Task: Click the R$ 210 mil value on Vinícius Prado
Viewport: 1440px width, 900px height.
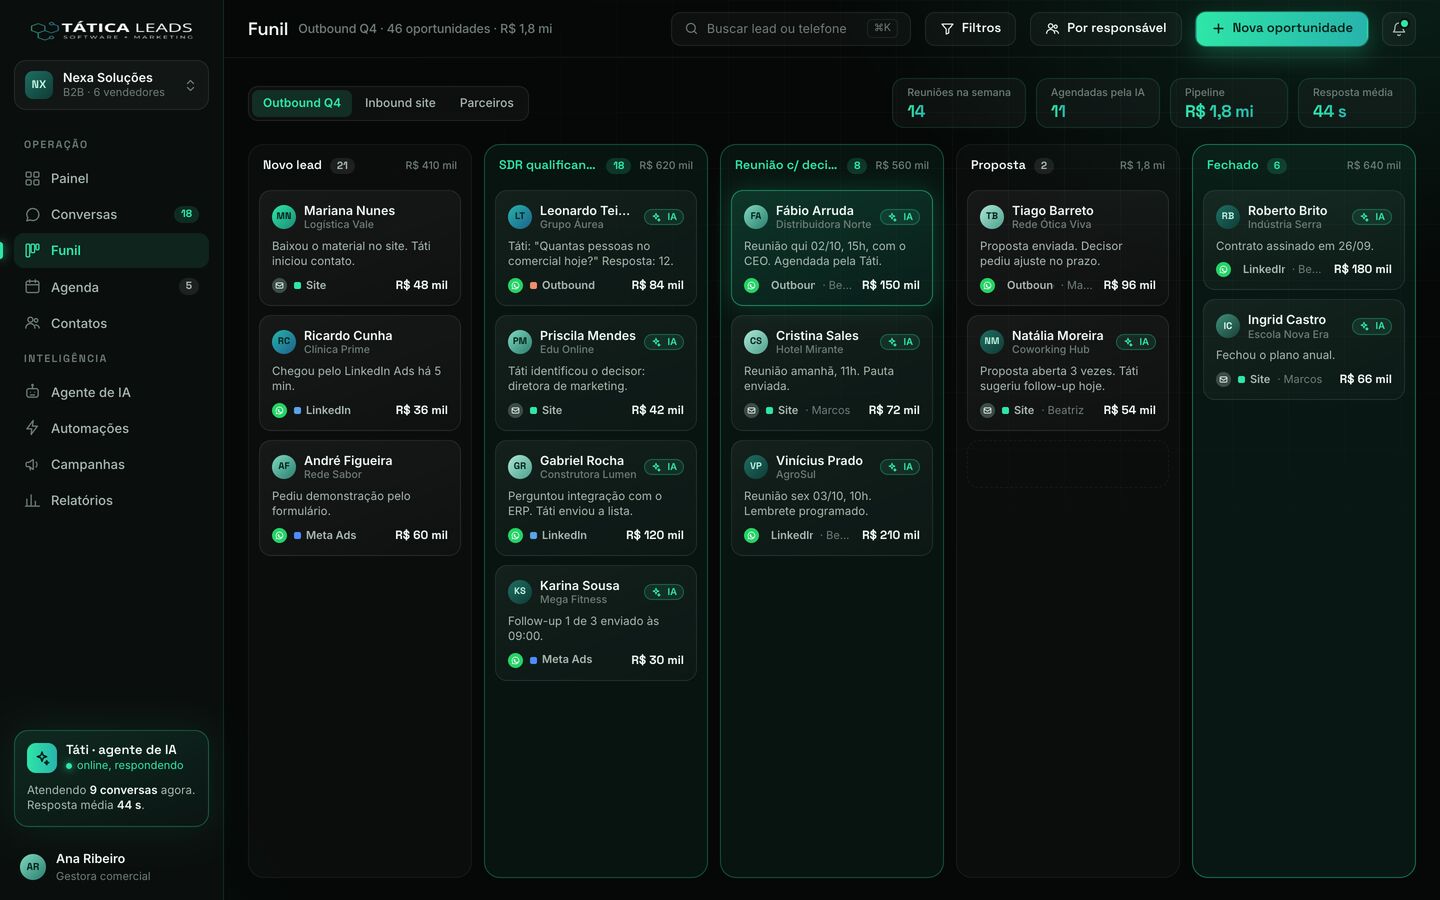Action: click(891, 535)
